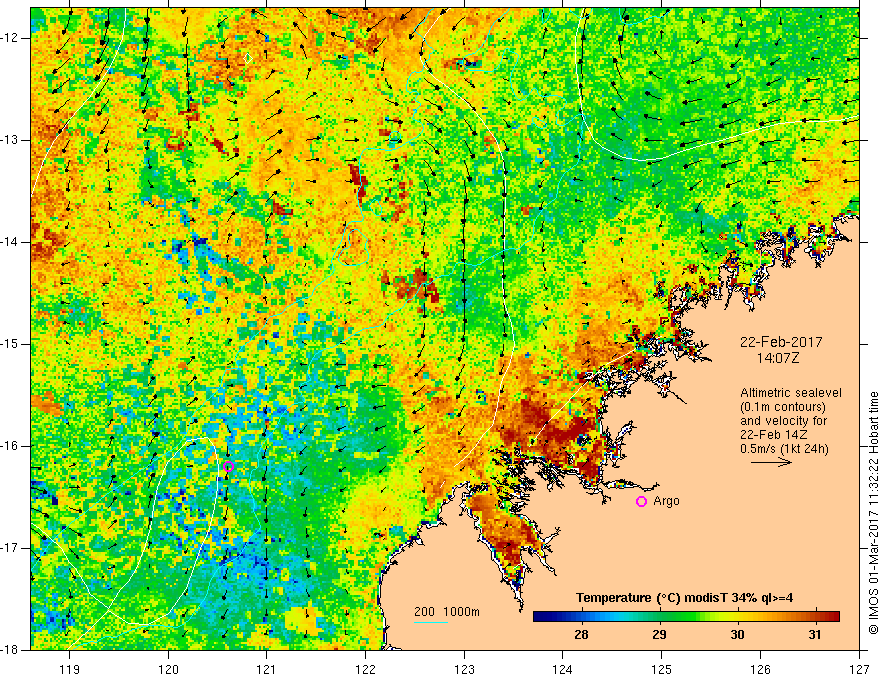The height and width of the screenshot is (680, 880).
Task: Click the velocity scale reference arrow
Action: point(772,462)
